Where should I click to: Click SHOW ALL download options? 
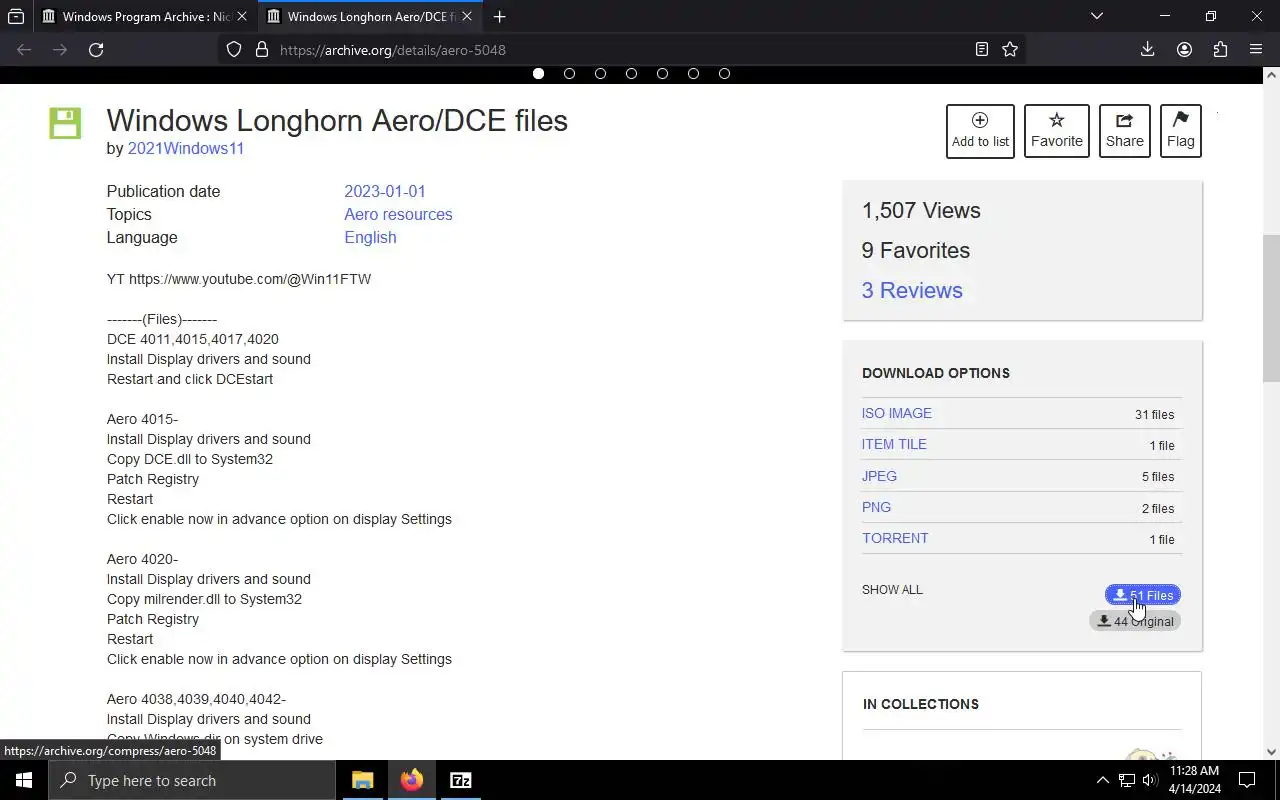coord(892,589)
